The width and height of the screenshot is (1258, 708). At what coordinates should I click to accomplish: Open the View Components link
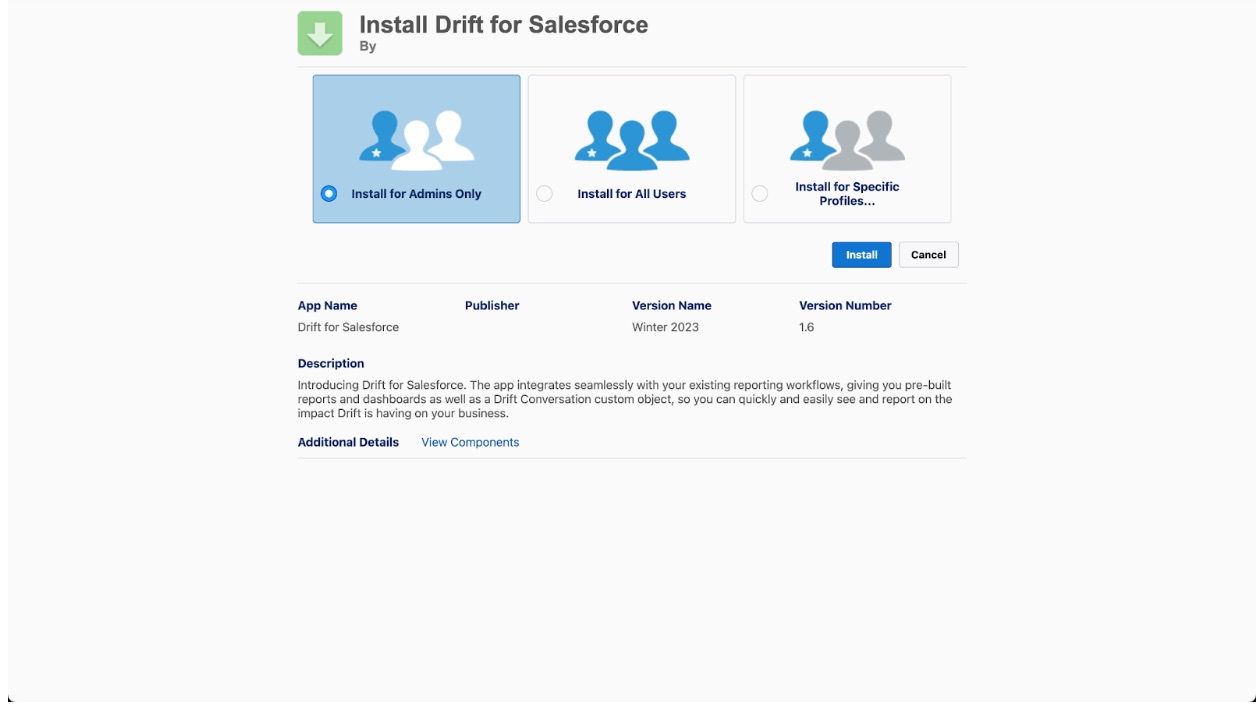click(470, 442)
